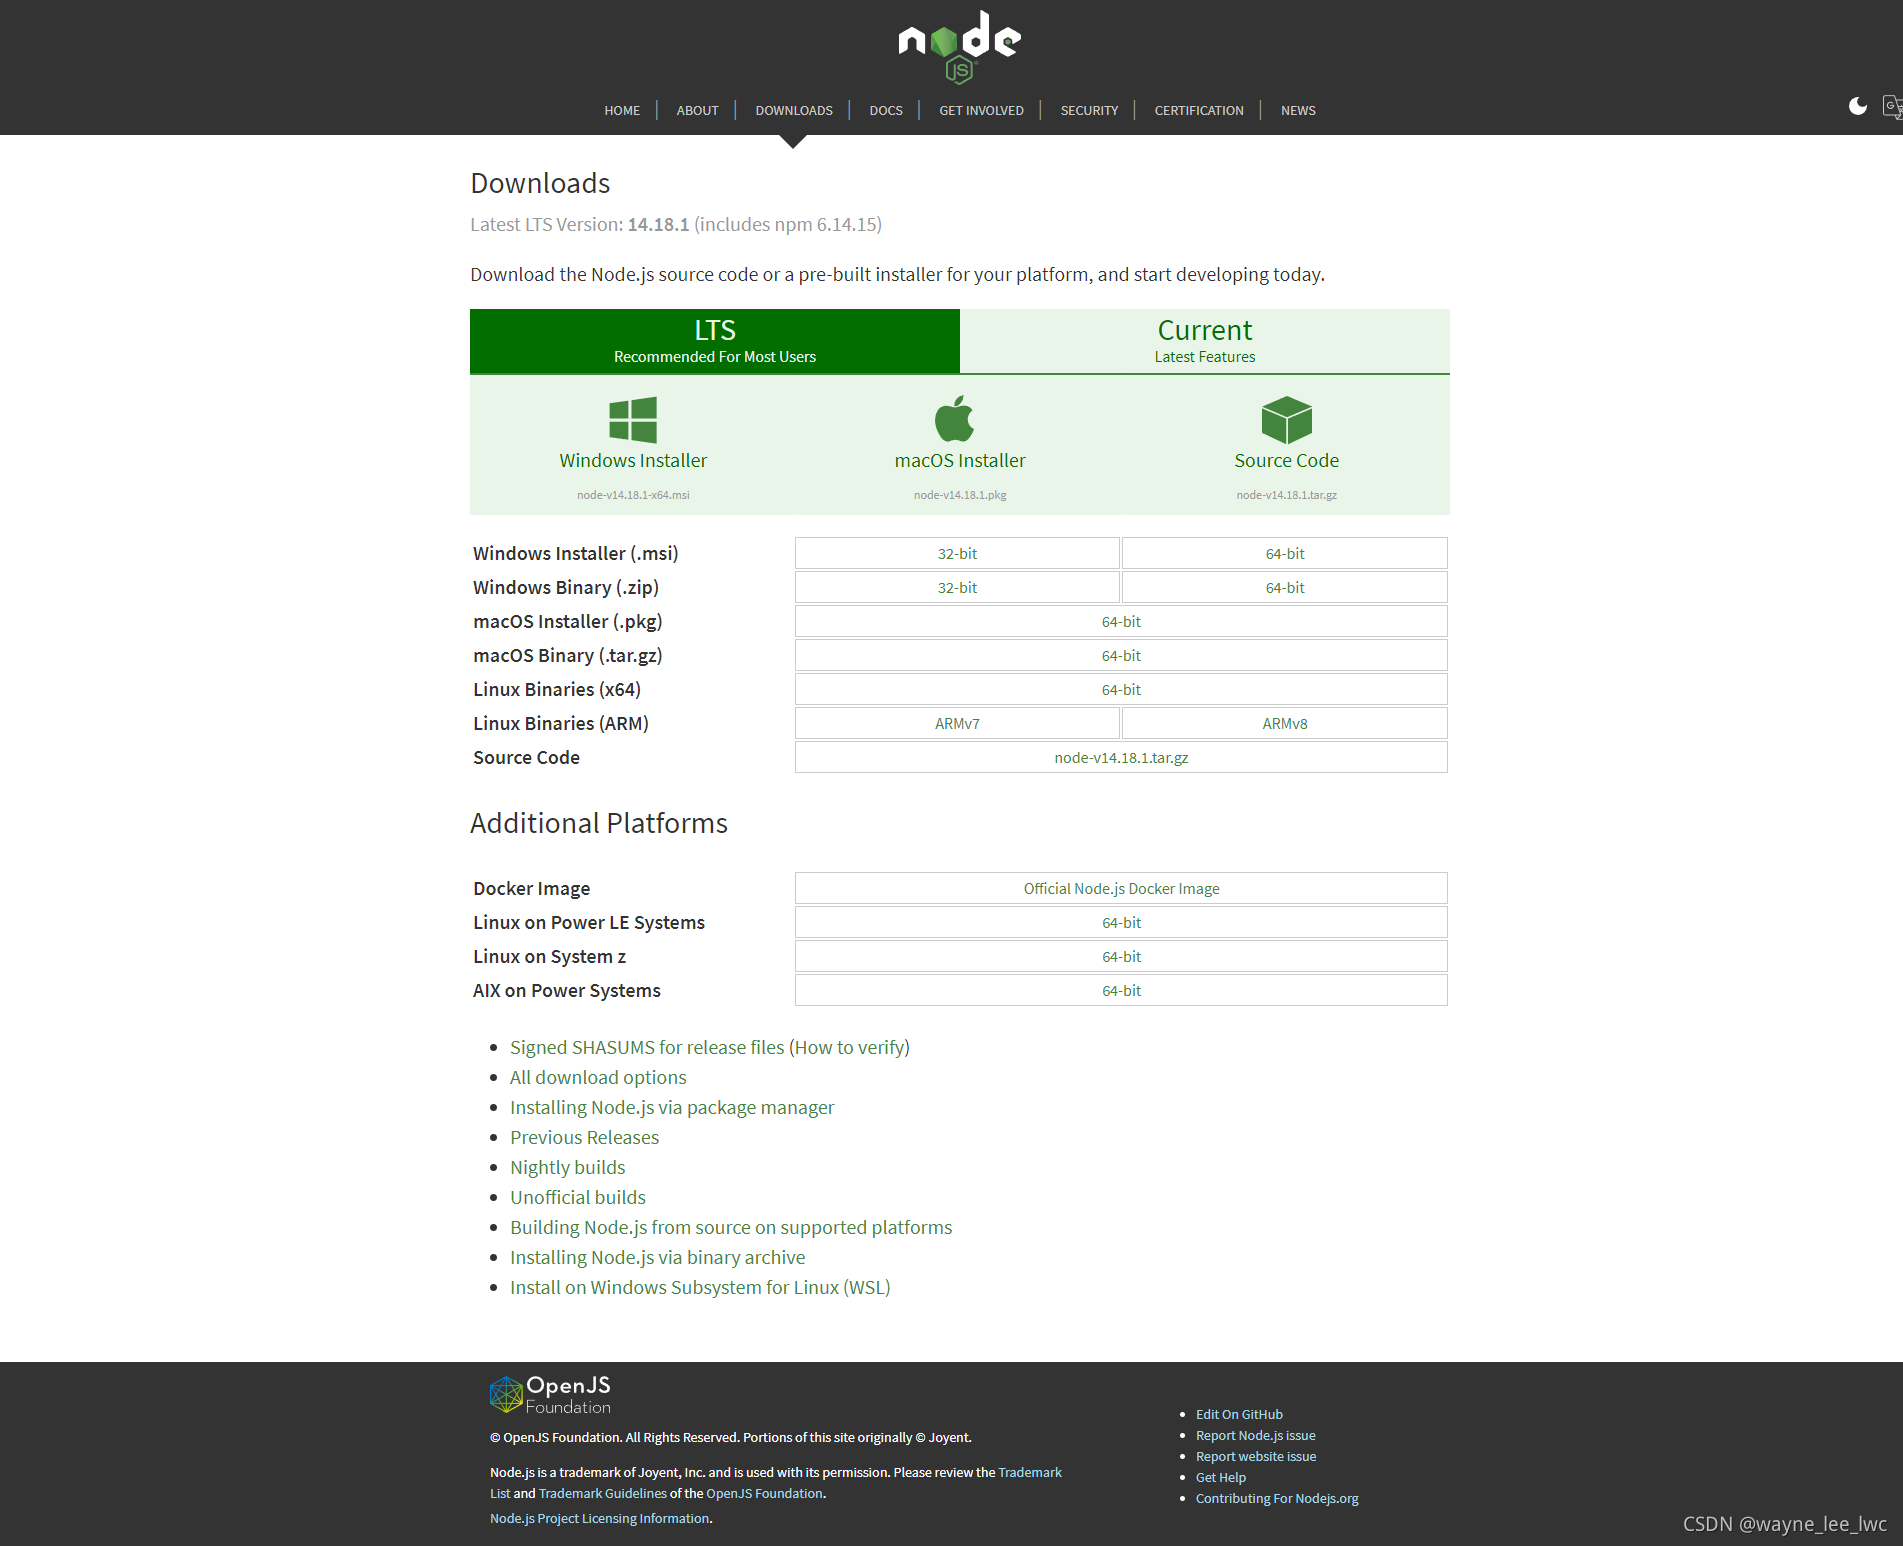
Task: Click the green cube Source Code icon
Action: [1286, 420]
